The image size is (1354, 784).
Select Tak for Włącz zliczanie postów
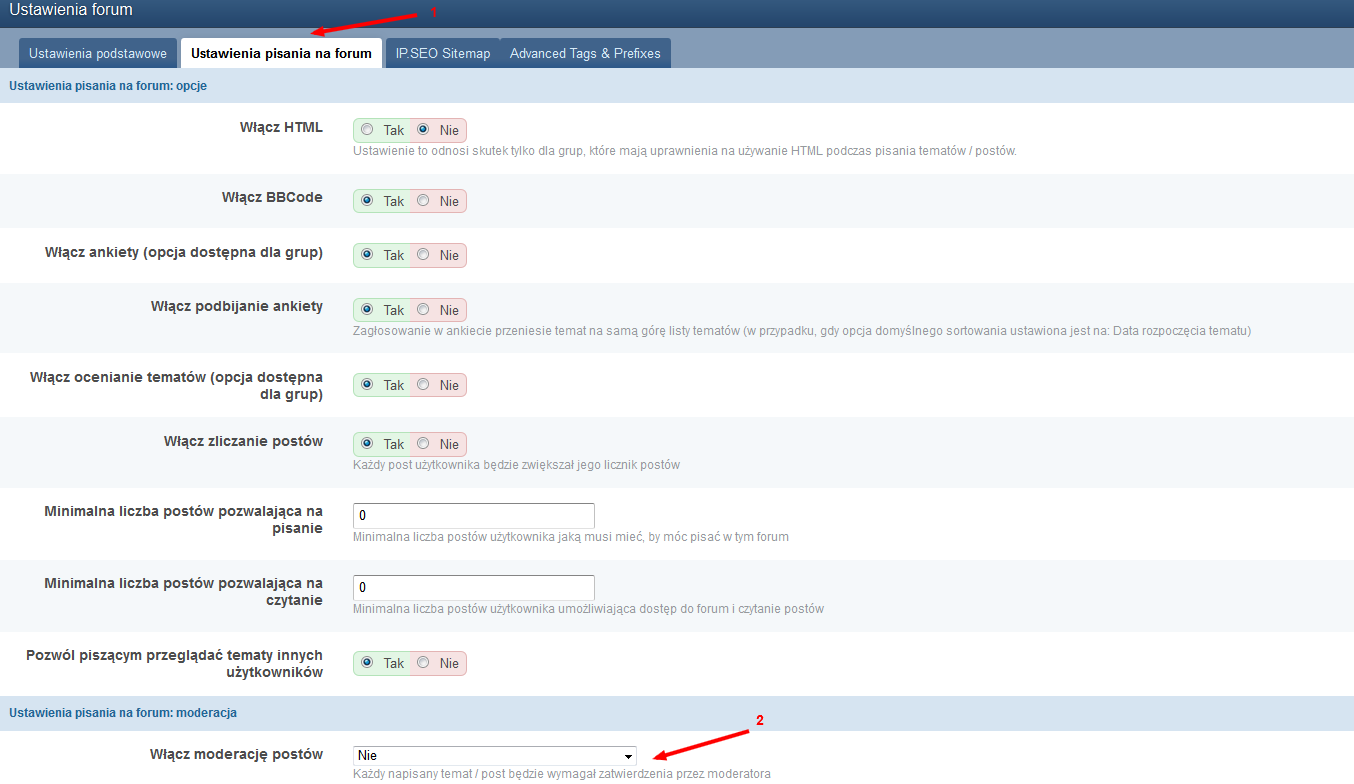pyautogui.click(x=368, y=444)
